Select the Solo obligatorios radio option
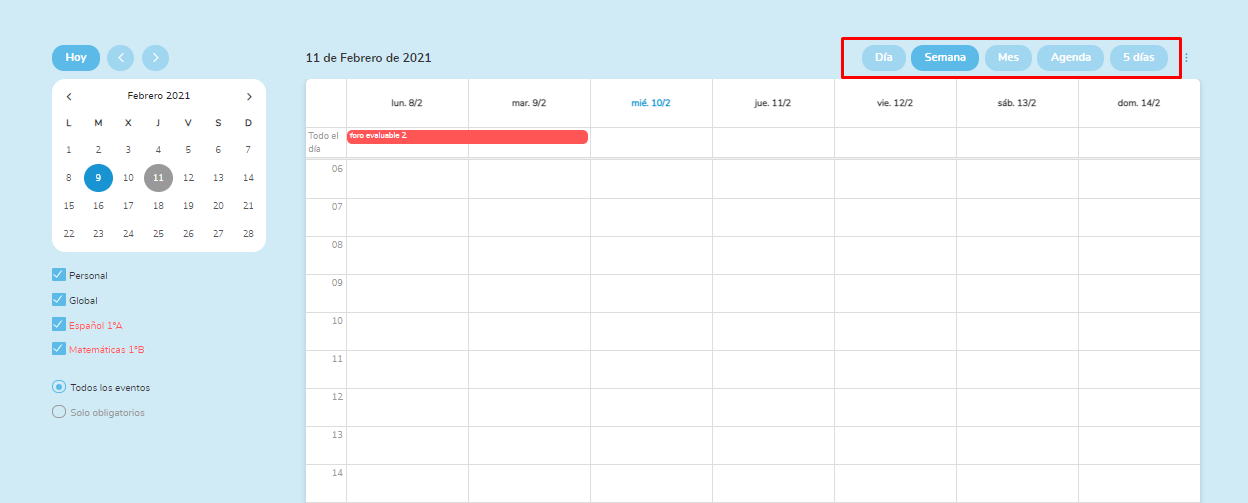1248x503 pixels. [59, 412]
